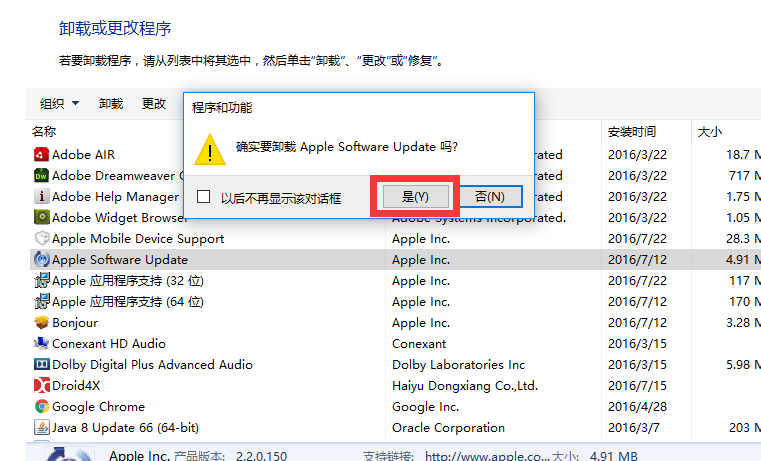Viewport: 761px width, 461px height.
Task: Open the Apple support link
Action: click(x=487, y=456)
